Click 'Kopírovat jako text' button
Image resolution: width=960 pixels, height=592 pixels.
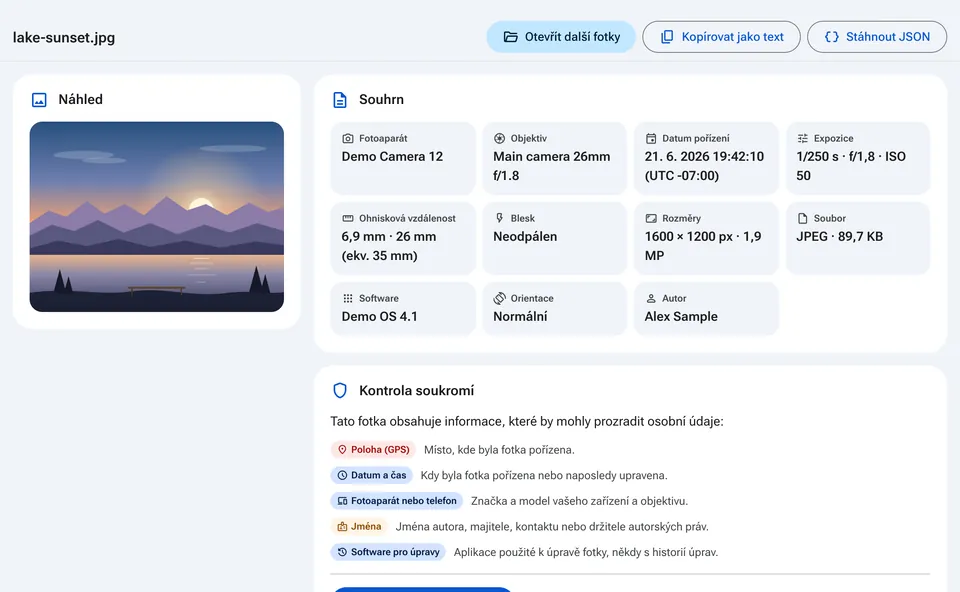pos(721,37)
